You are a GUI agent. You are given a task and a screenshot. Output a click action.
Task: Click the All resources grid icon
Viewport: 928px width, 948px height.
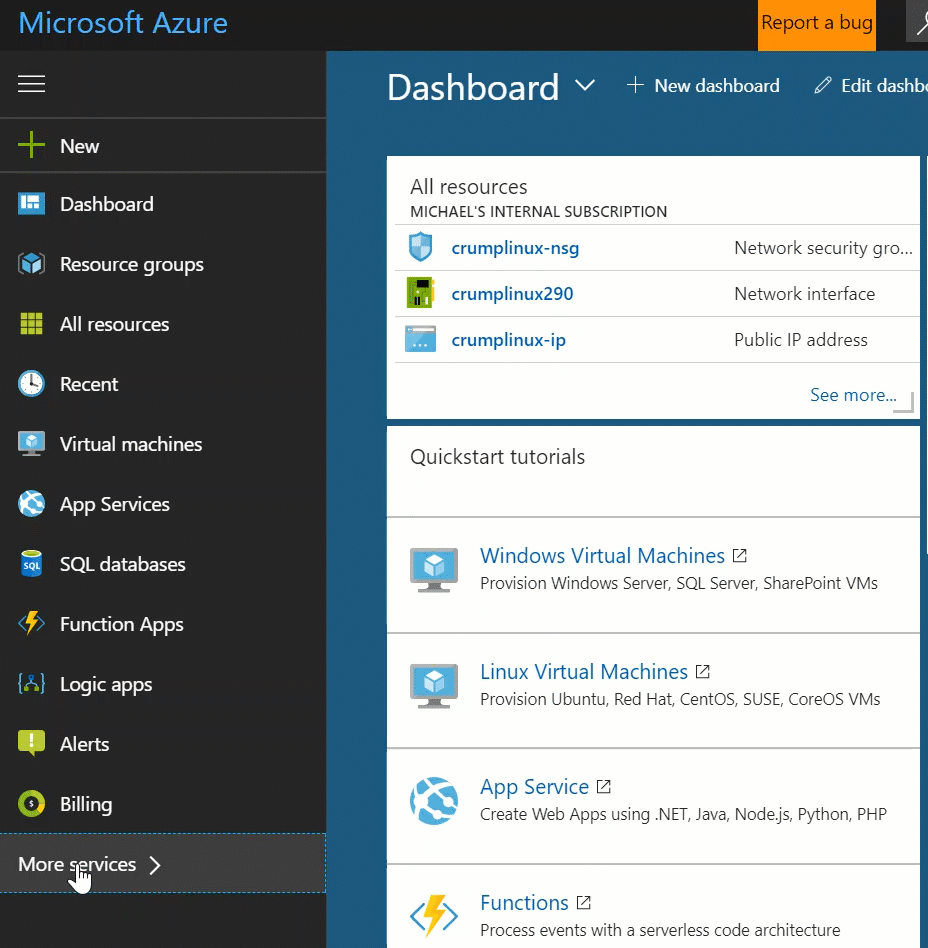click(32, 324)
